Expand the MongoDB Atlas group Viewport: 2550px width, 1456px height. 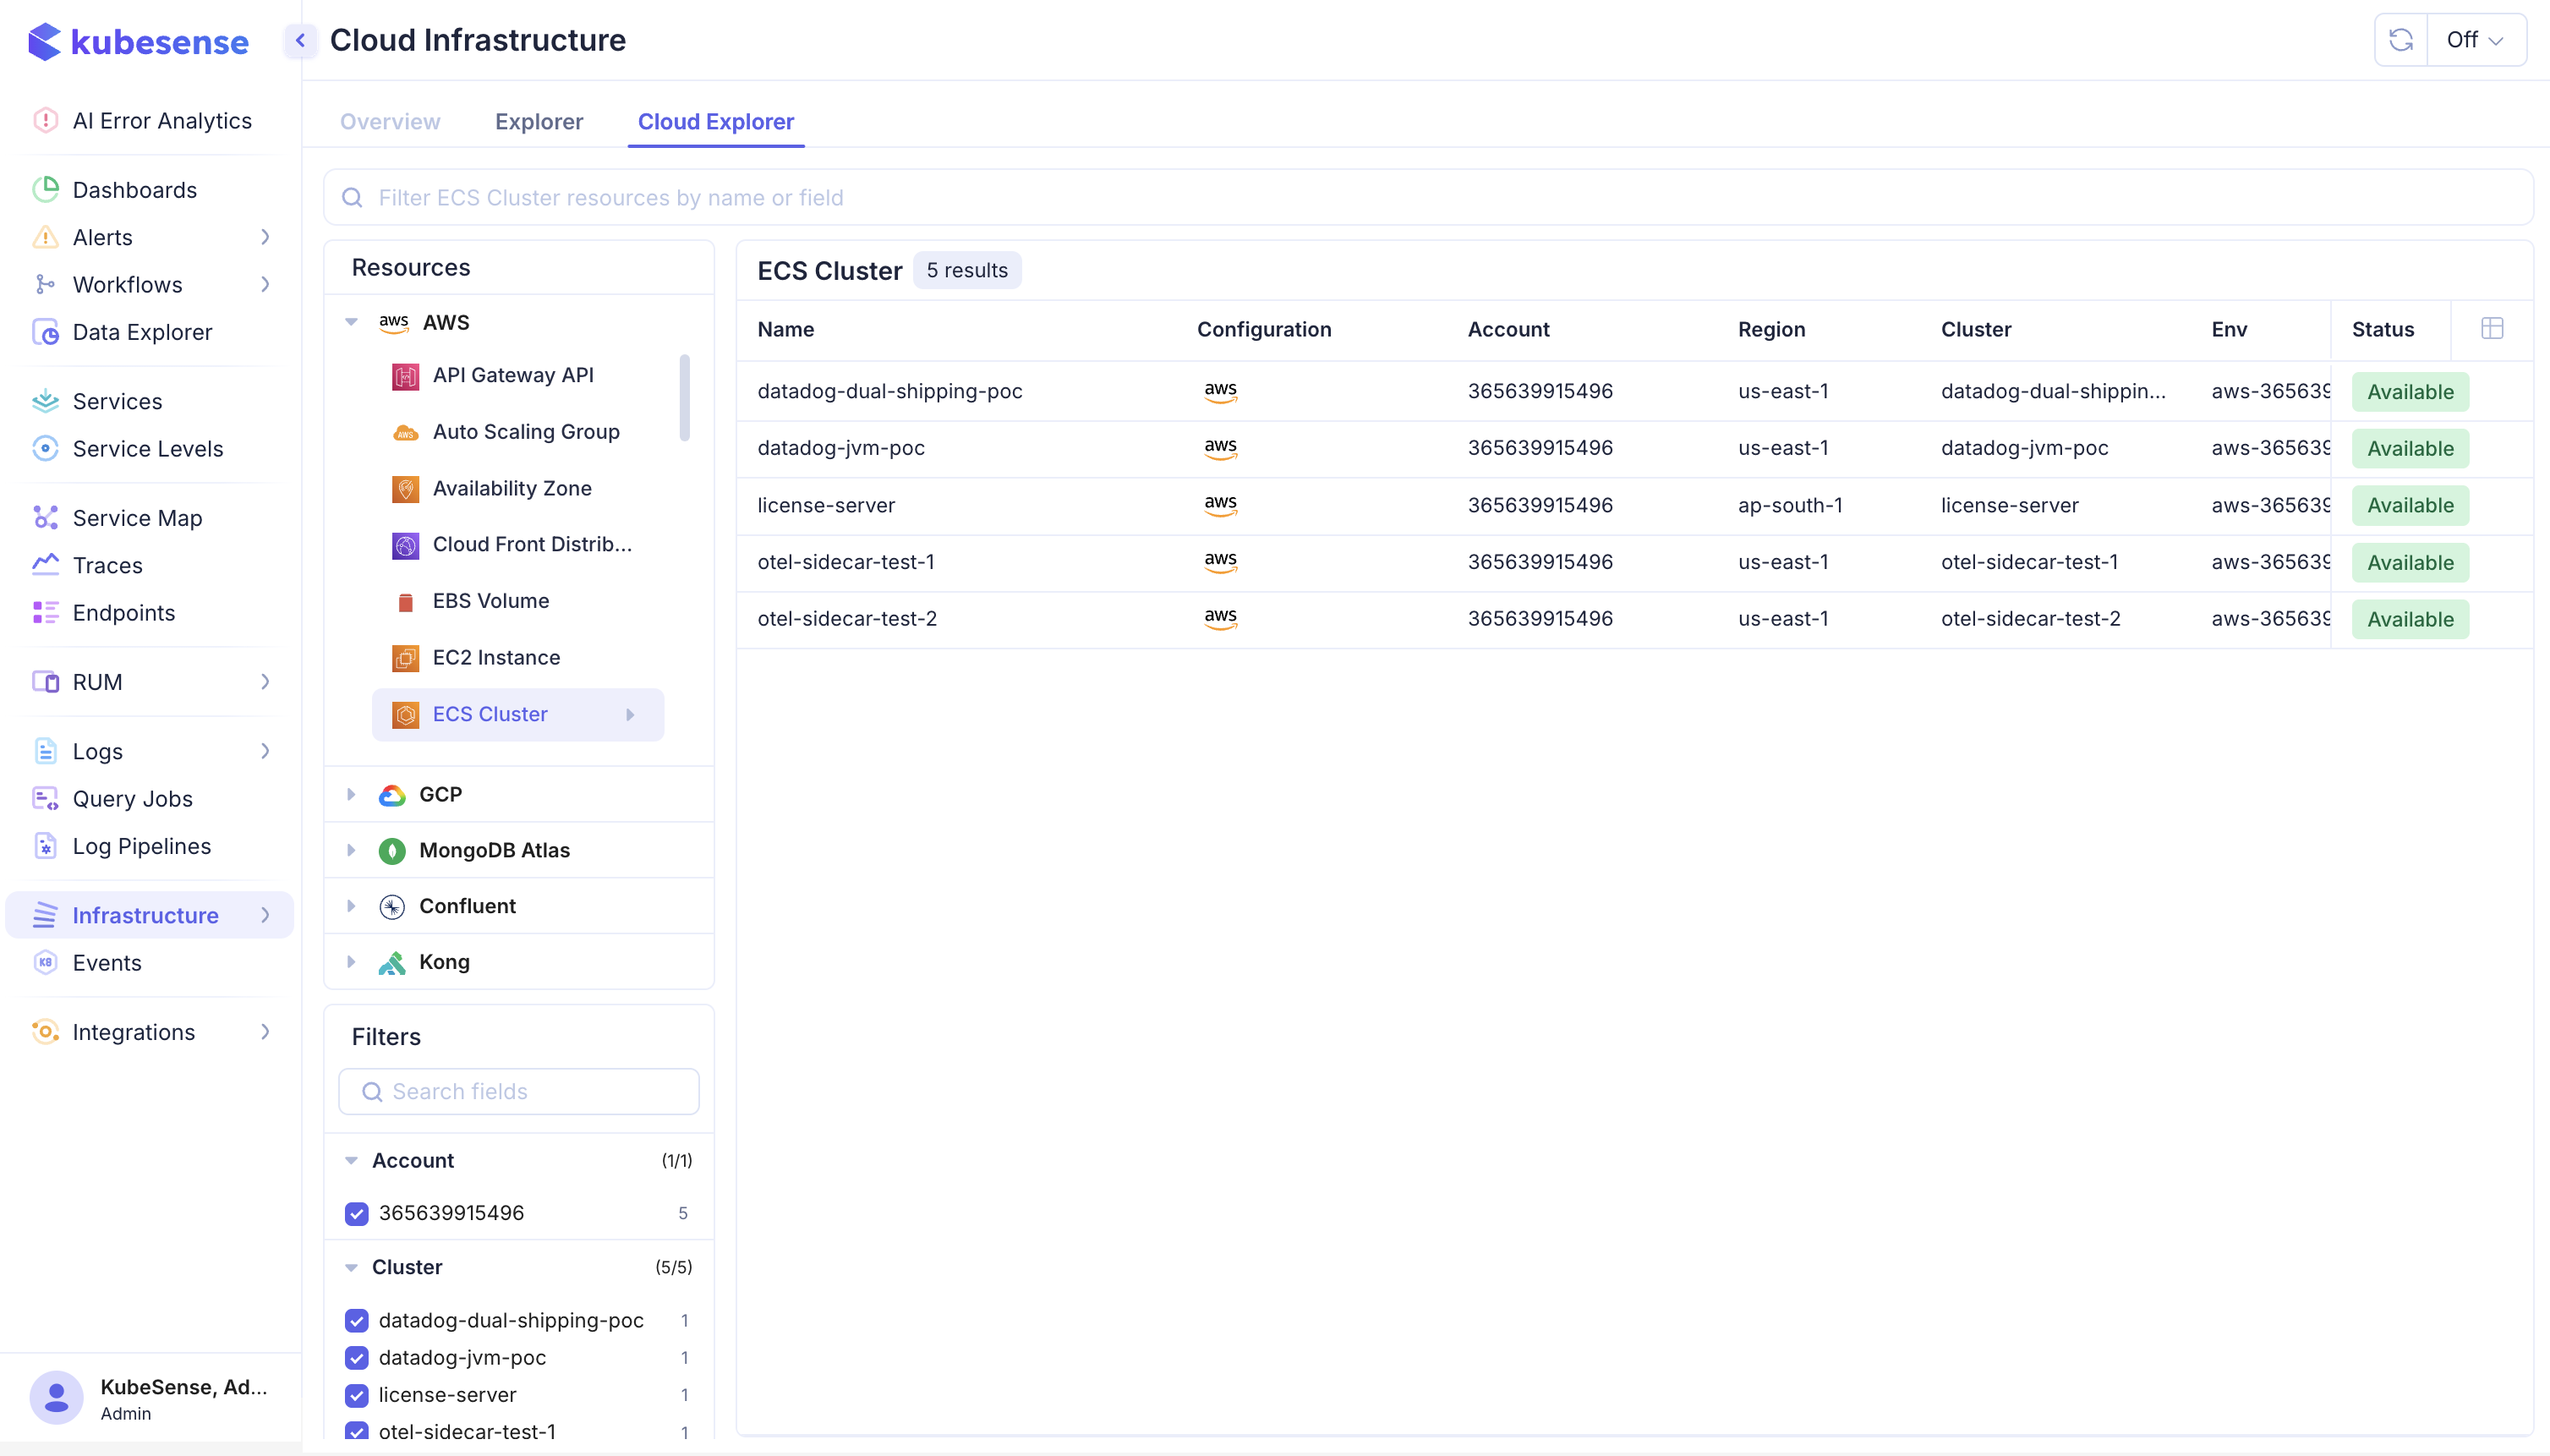(351, 850)
